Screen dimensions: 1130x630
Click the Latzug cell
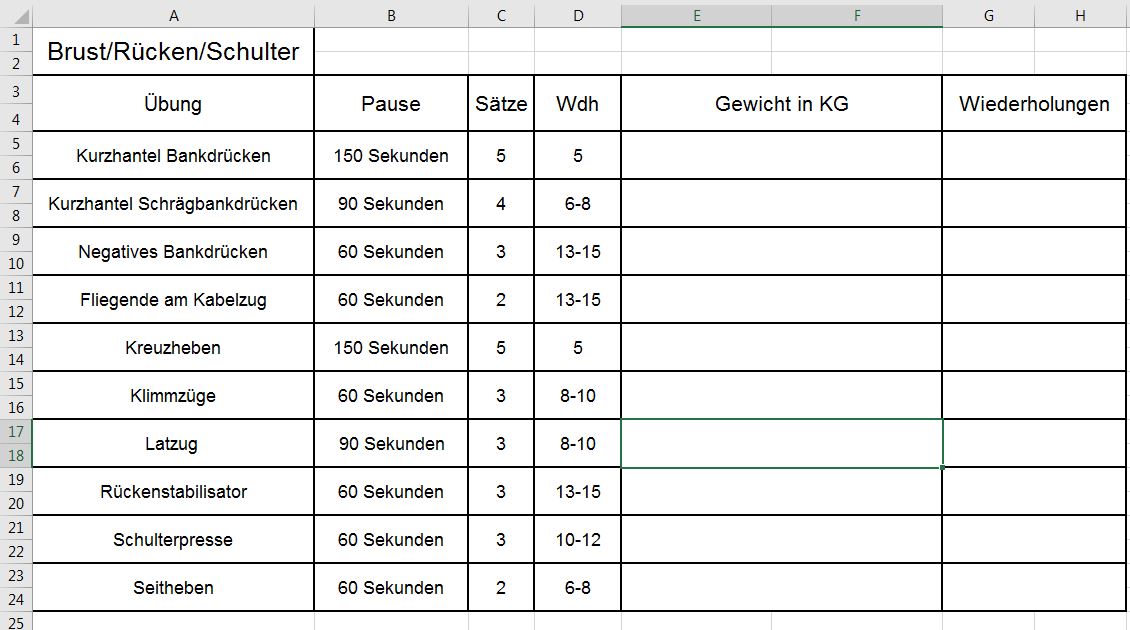point(172,443)
